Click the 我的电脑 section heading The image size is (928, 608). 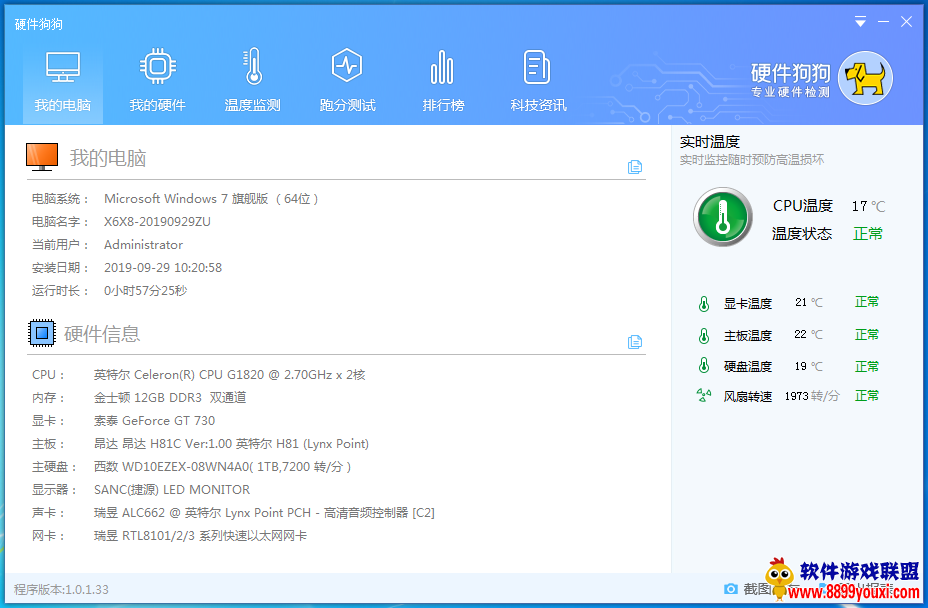(x=108, y=158)
